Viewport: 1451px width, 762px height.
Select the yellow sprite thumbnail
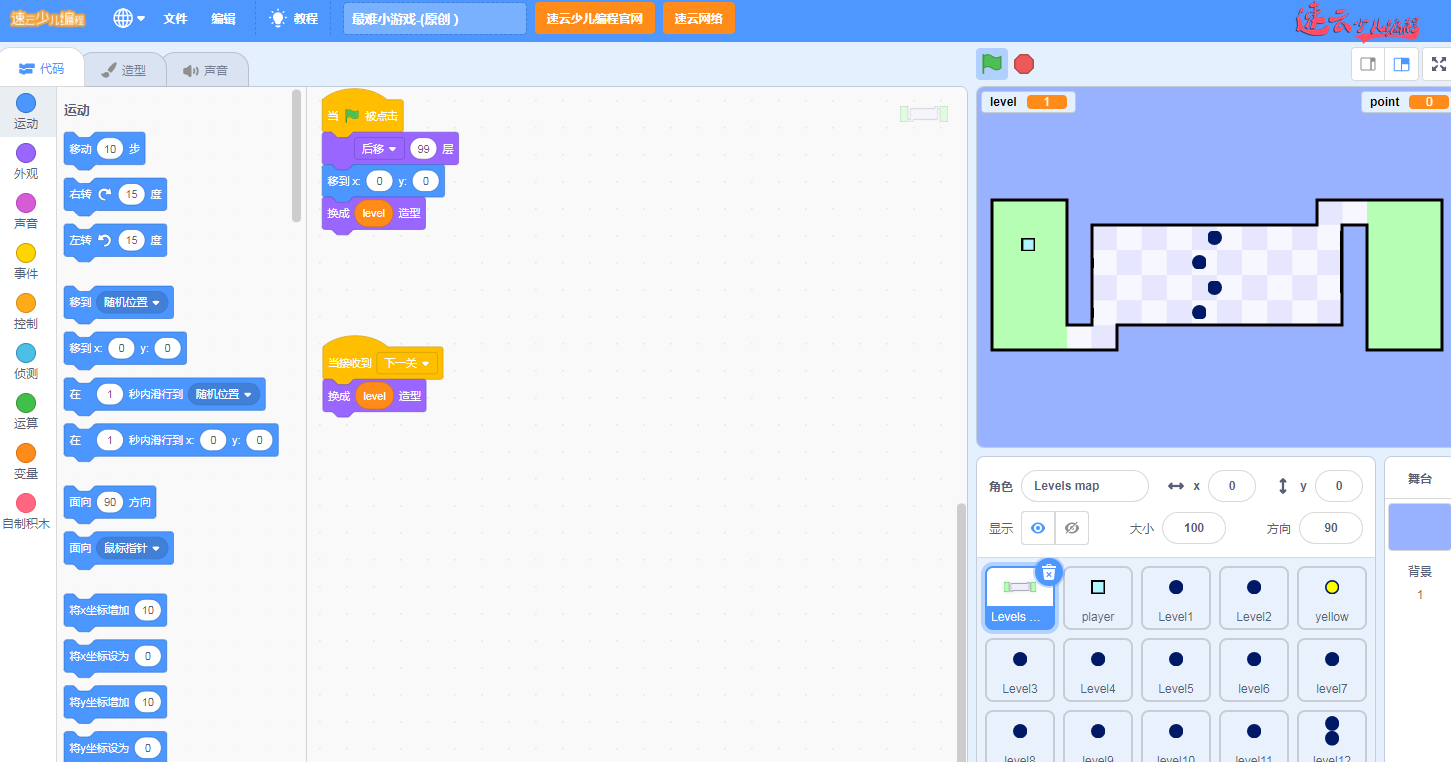pyautogui.click(x=1331, y=597)
